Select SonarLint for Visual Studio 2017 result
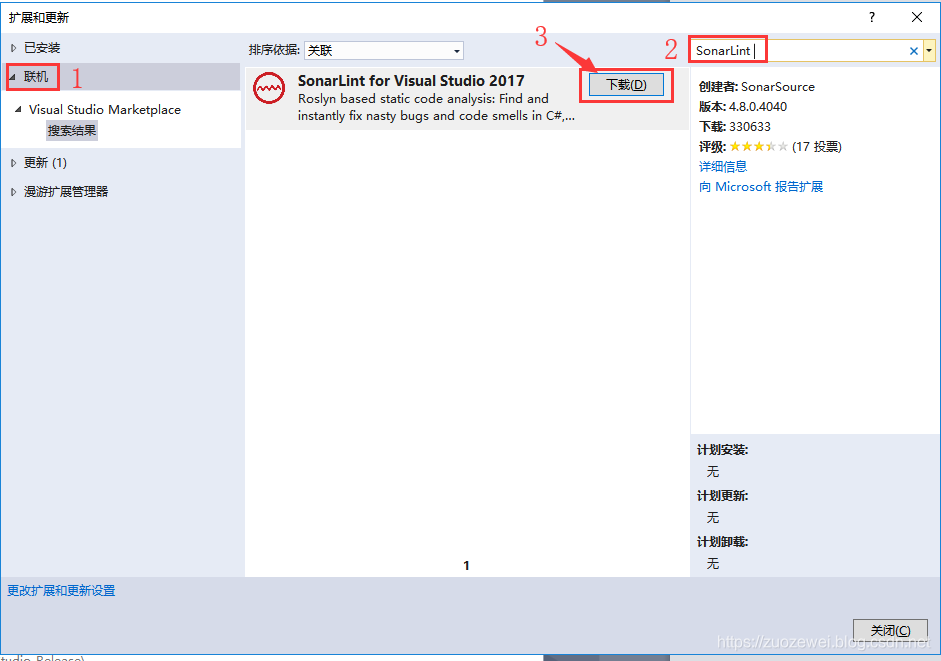This screenshot has width=941, height=661. tap(467, 98)
